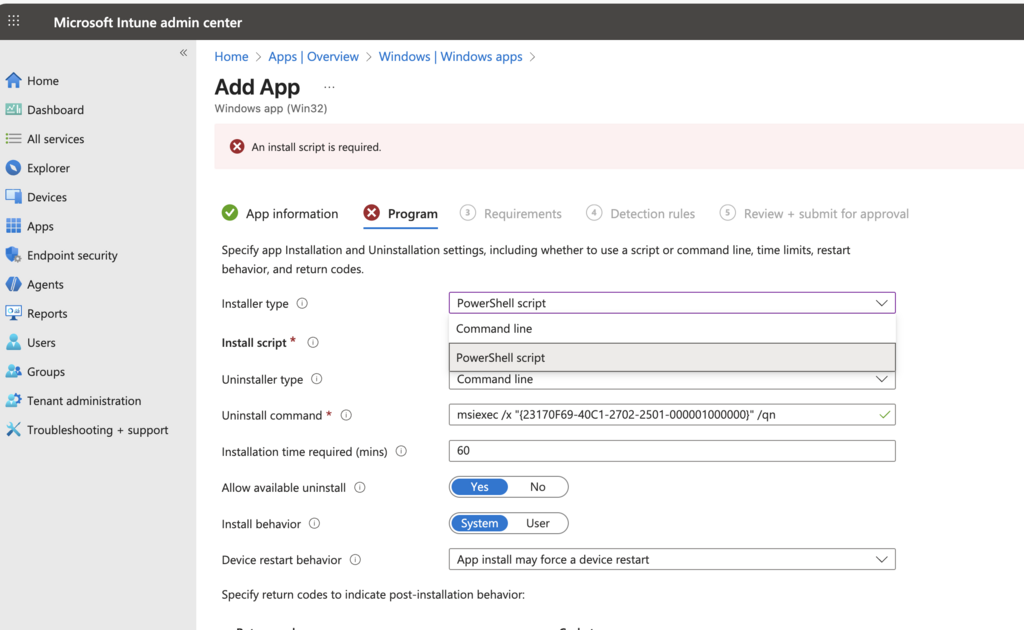Click info icon beside Install behavior

point(314,524)
